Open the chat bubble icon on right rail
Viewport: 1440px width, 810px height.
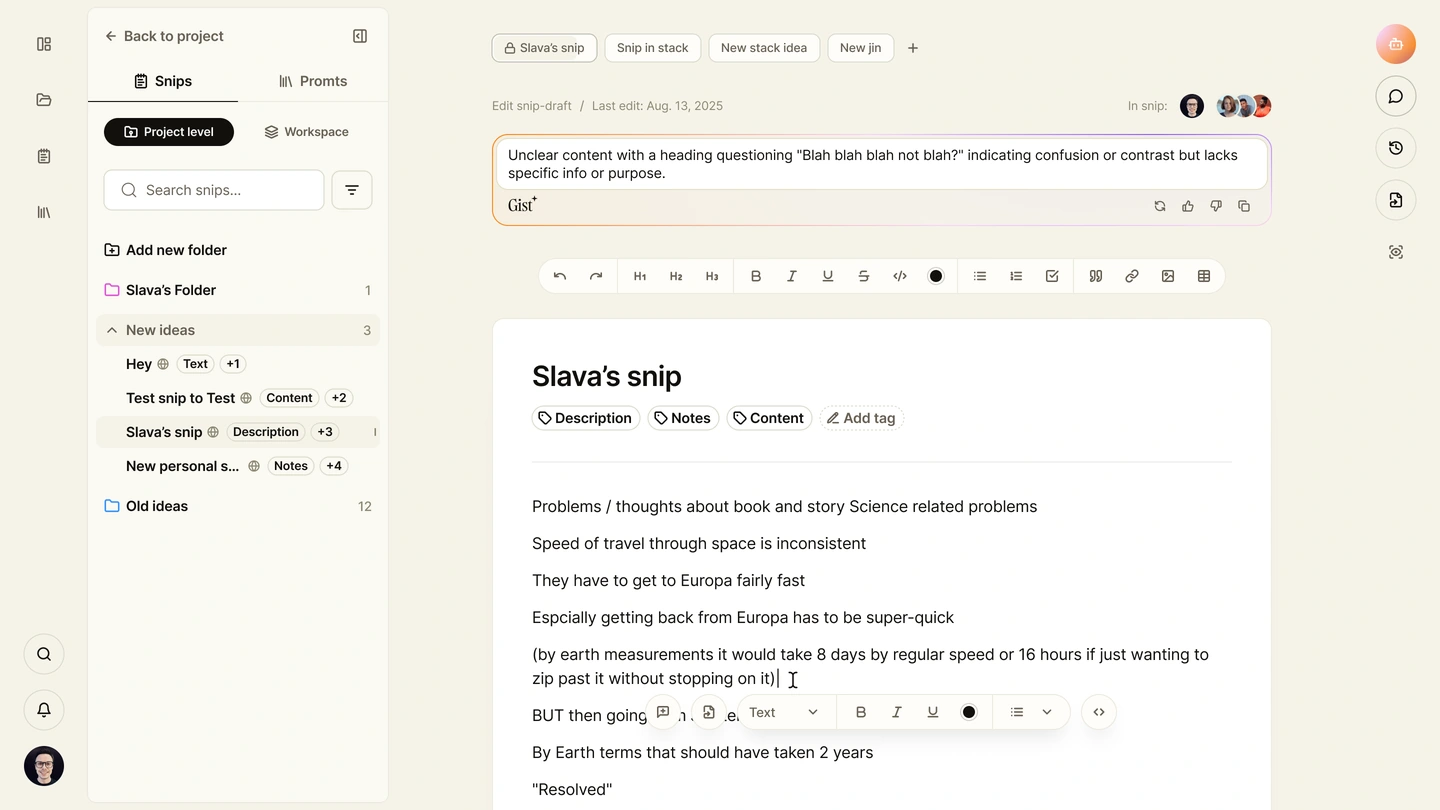(x=1396, y=96)
